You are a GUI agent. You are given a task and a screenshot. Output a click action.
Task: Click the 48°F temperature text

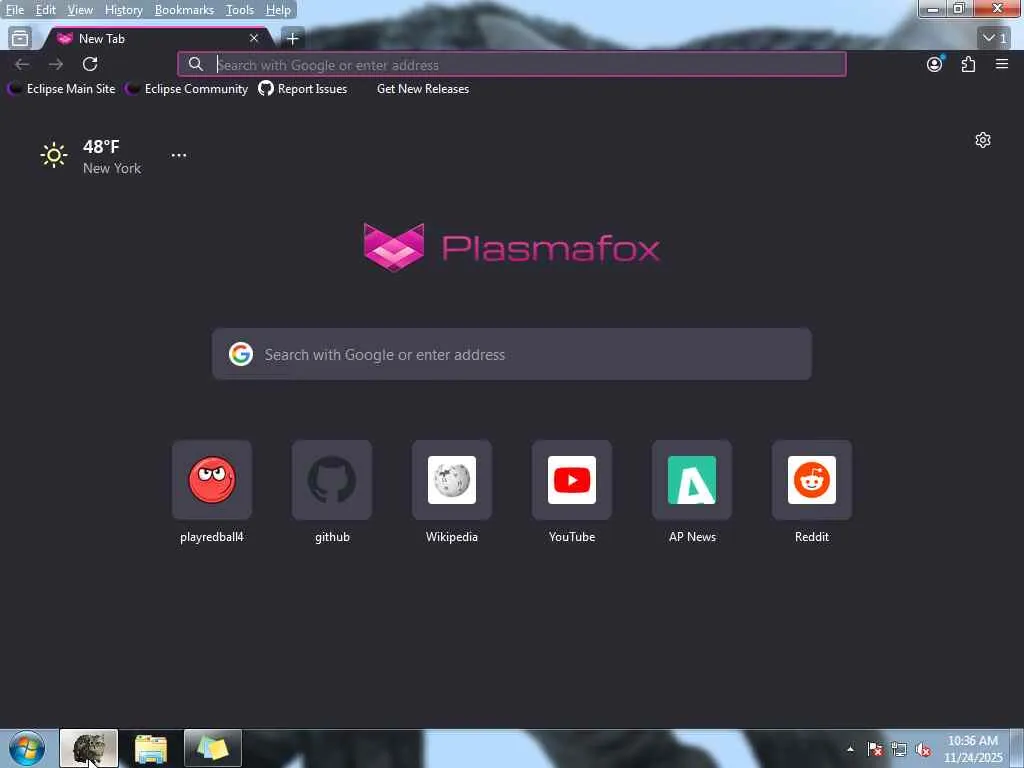(101, 146)
